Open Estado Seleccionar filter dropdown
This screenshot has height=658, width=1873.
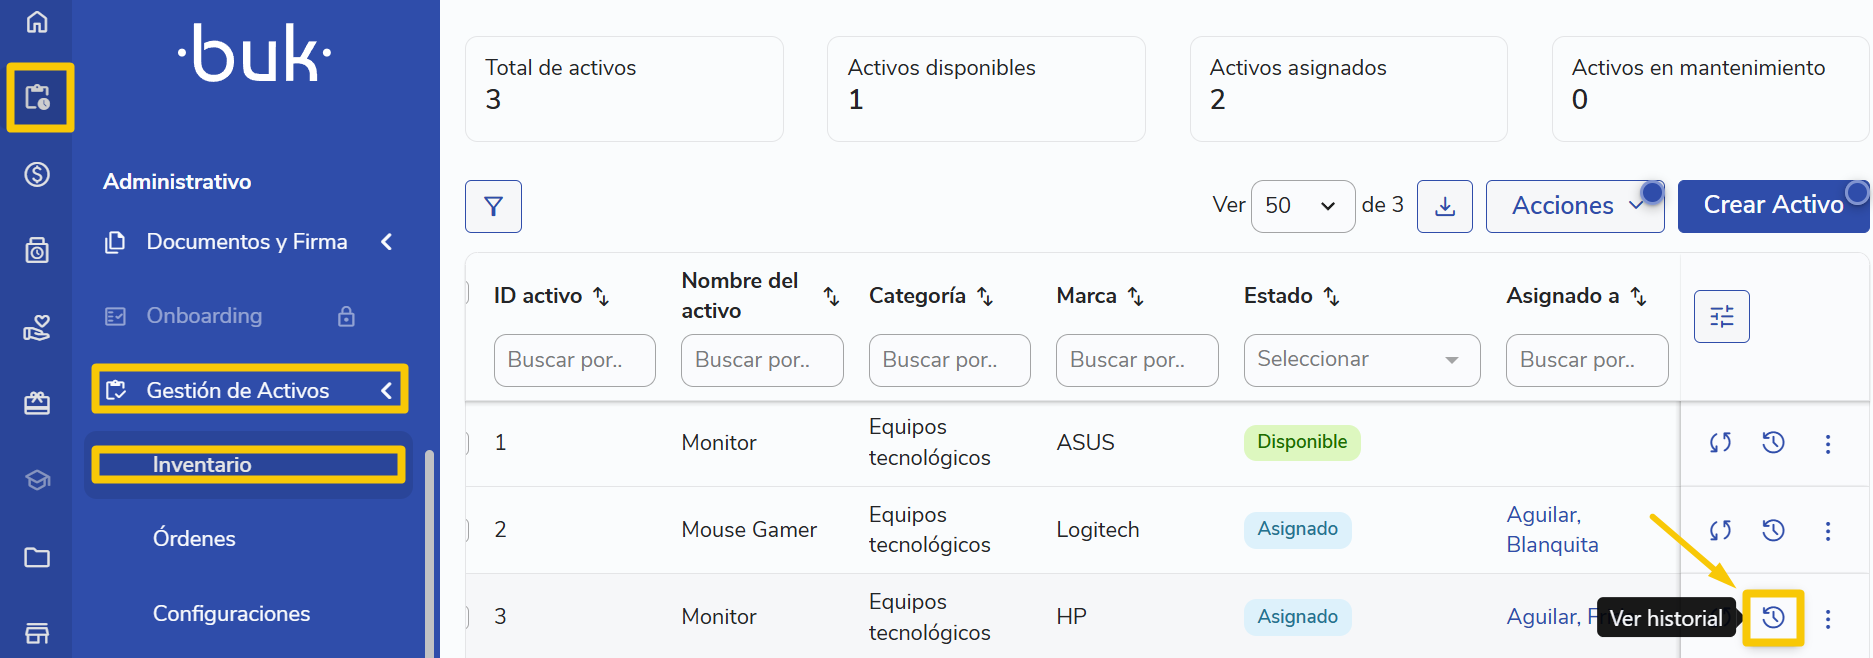pyautogui.click(x=1361, y=360)
